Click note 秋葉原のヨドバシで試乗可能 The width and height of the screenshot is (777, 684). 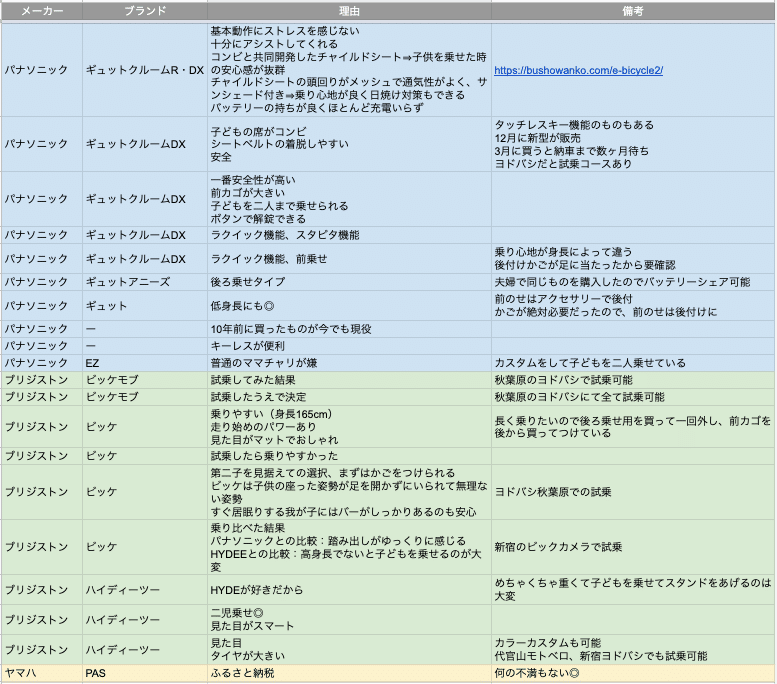tap(633, 380)
